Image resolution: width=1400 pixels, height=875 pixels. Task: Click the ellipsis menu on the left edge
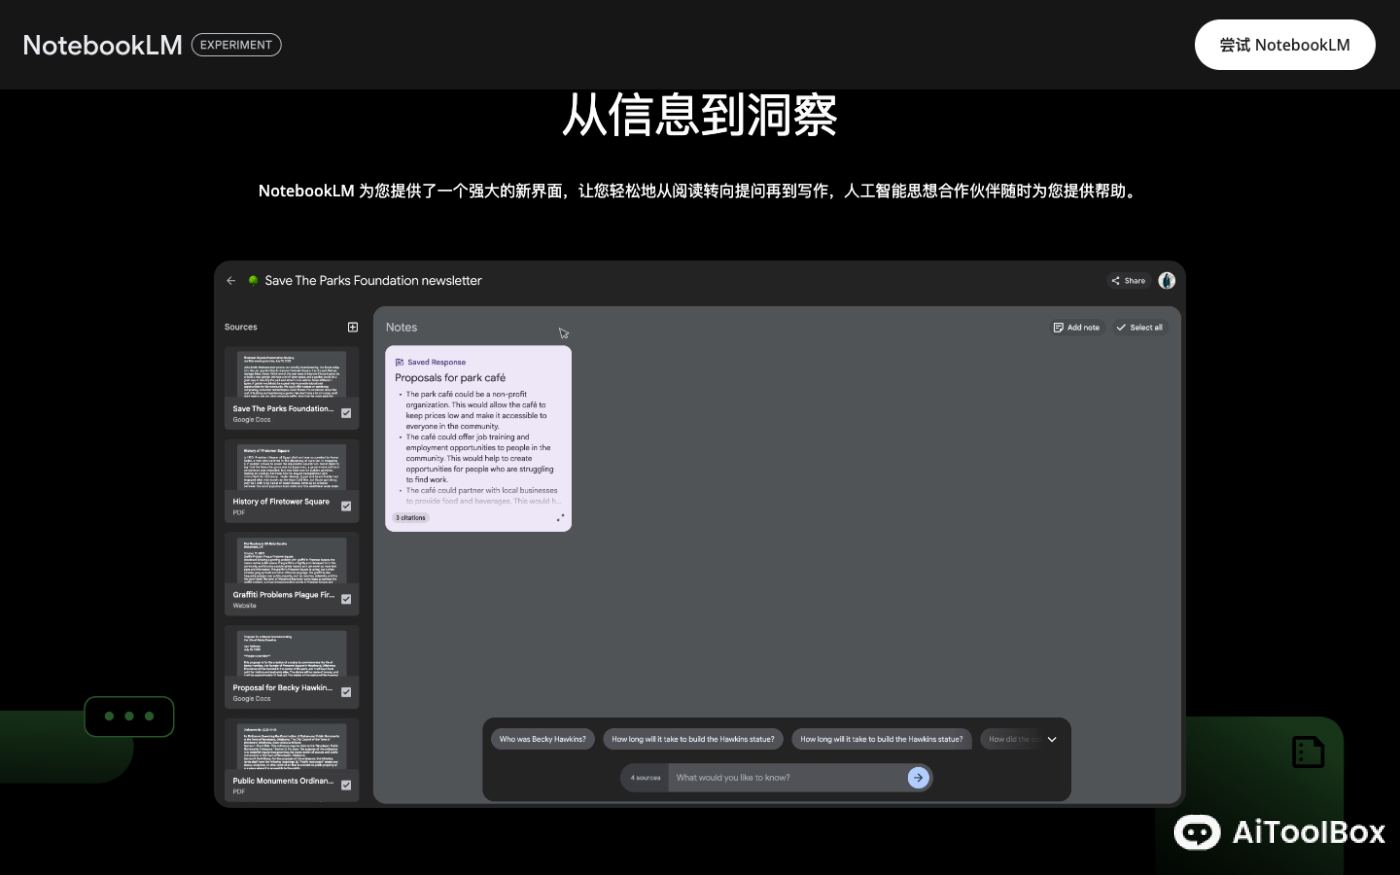(129, 716)
